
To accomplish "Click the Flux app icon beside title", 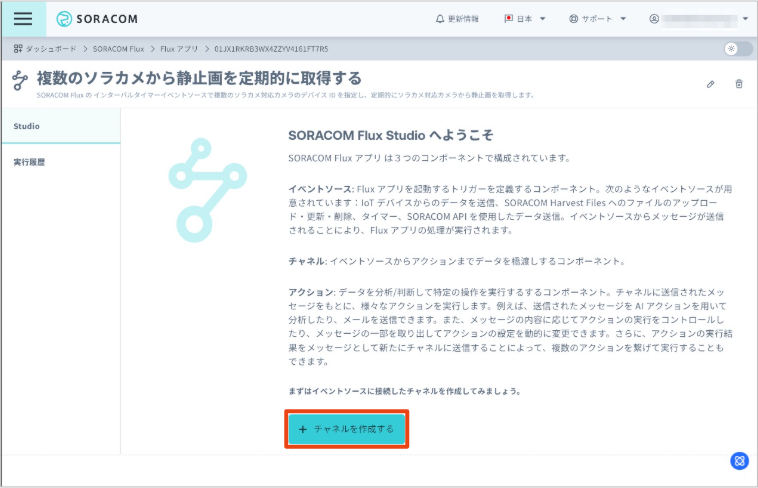I will tap(20, 80).
